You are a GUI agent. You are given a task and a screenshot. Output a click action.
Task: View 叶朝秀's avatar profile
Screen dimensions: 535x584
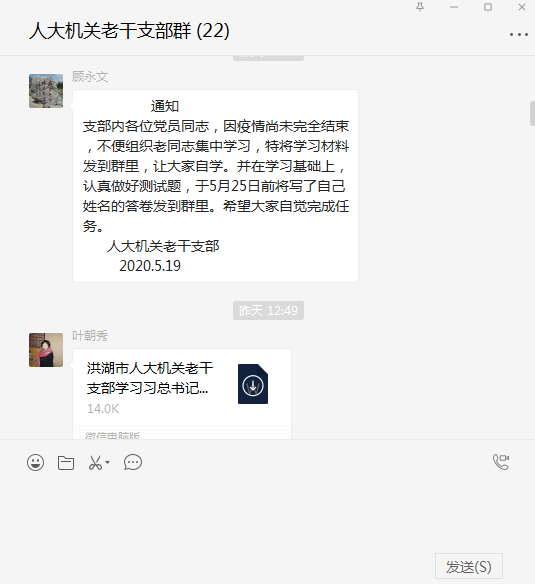(46, 350)
